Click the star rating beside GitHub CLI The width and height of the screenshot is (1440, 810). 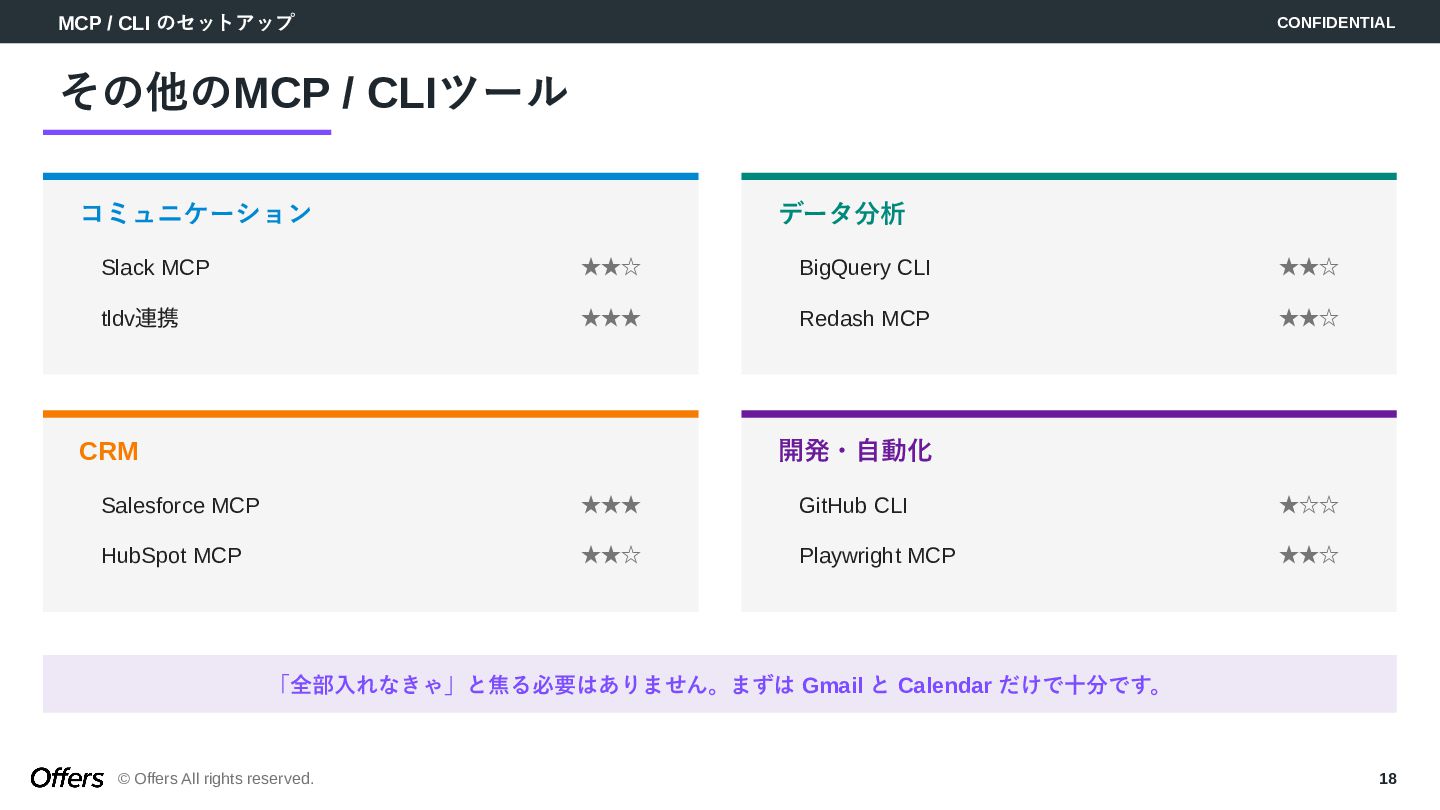(x=1309, y=505)
